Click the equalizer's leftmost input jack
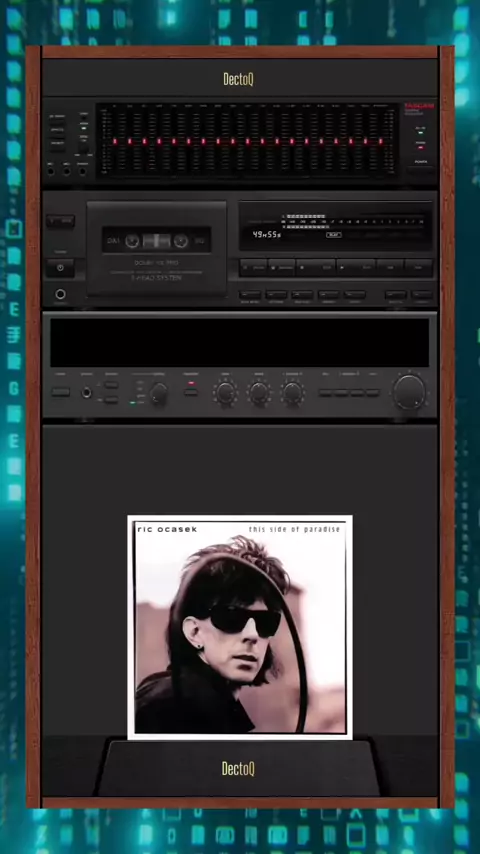 51,171
